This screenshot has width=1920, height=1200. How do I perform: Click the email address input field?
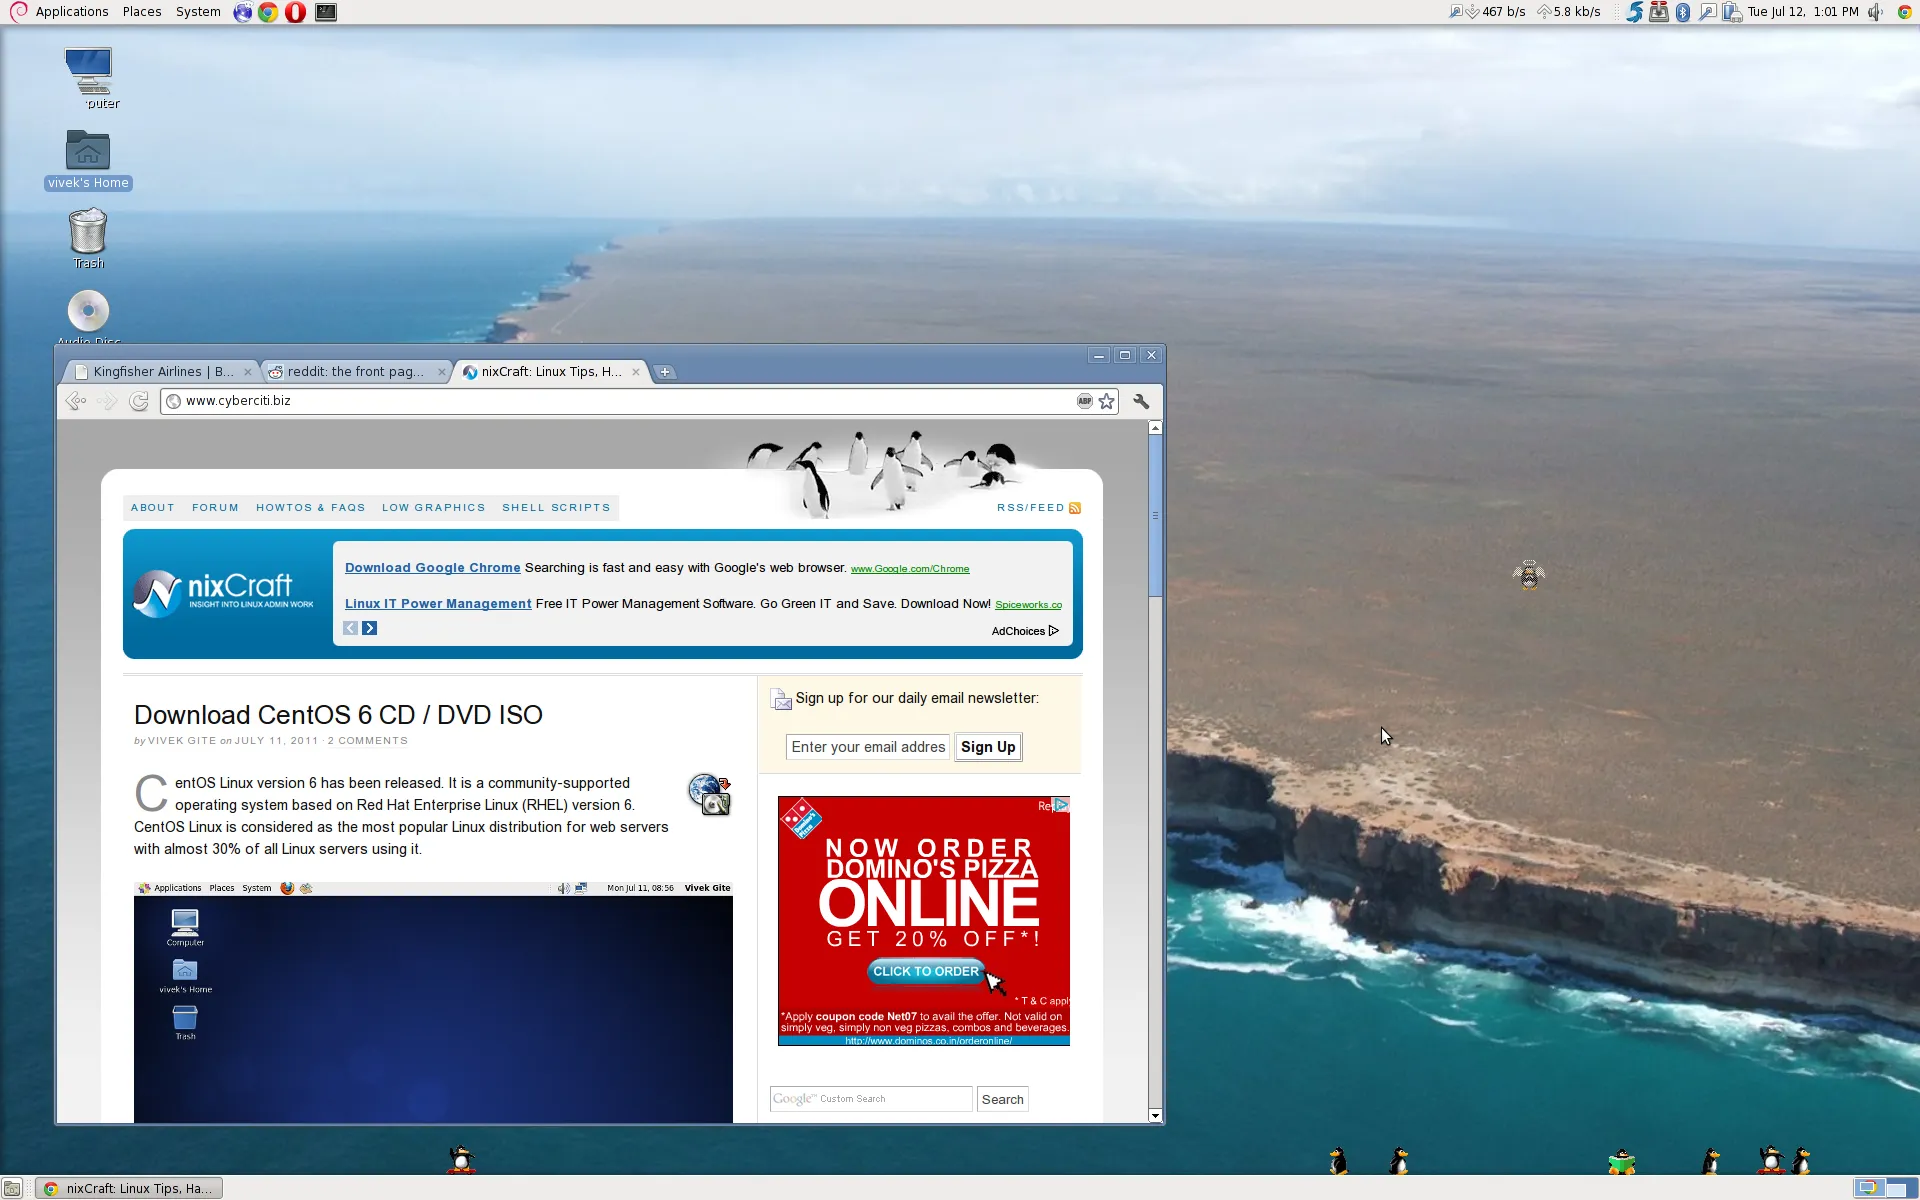[x=867, y=747]
